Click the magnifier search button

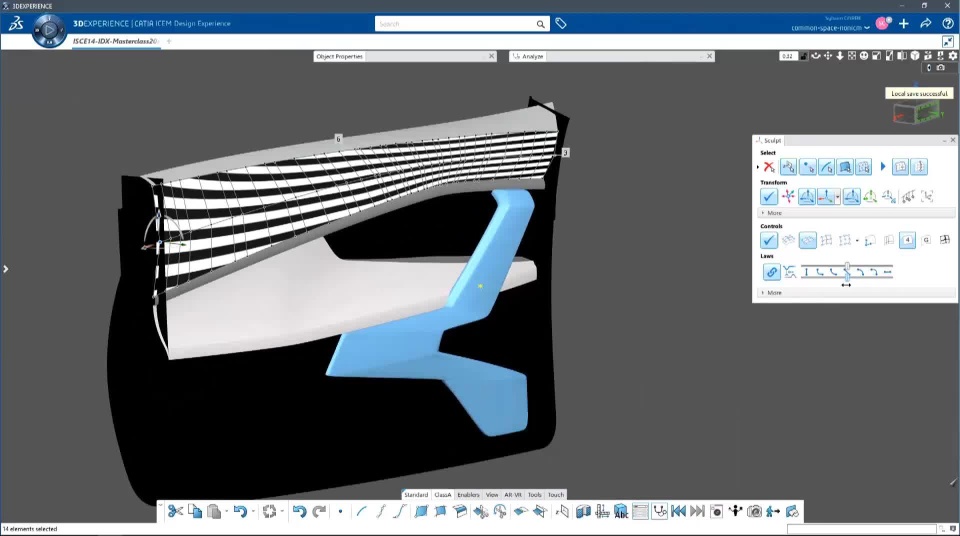point(541,24)
